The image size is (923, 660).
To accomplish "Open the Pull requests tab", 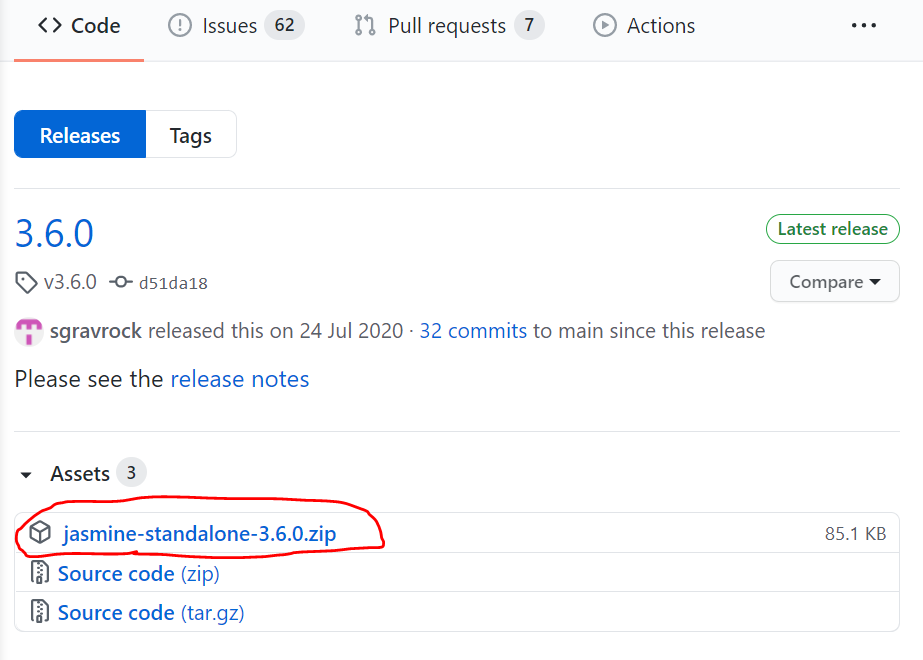I will pyautogui.click(x=449, y=26).
